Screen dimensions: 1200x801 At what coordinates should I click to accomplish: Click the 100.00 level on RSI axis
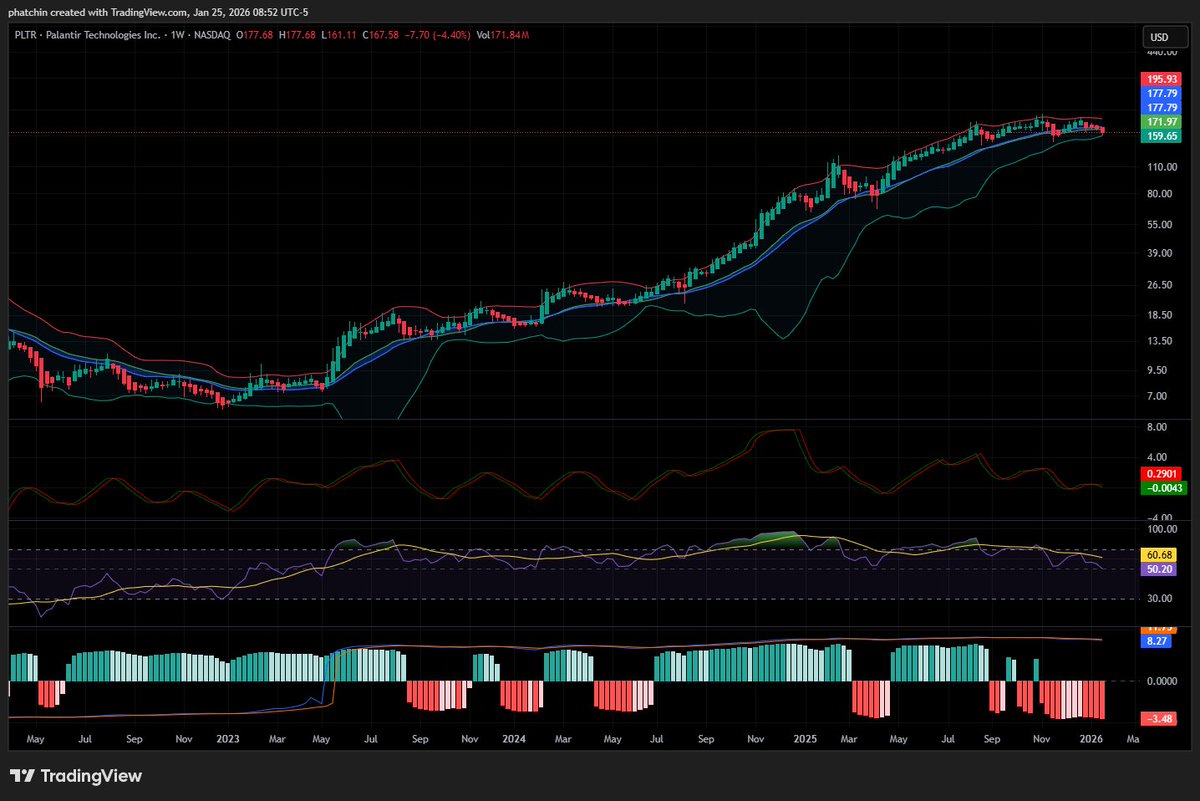[x=1160, y=529]
